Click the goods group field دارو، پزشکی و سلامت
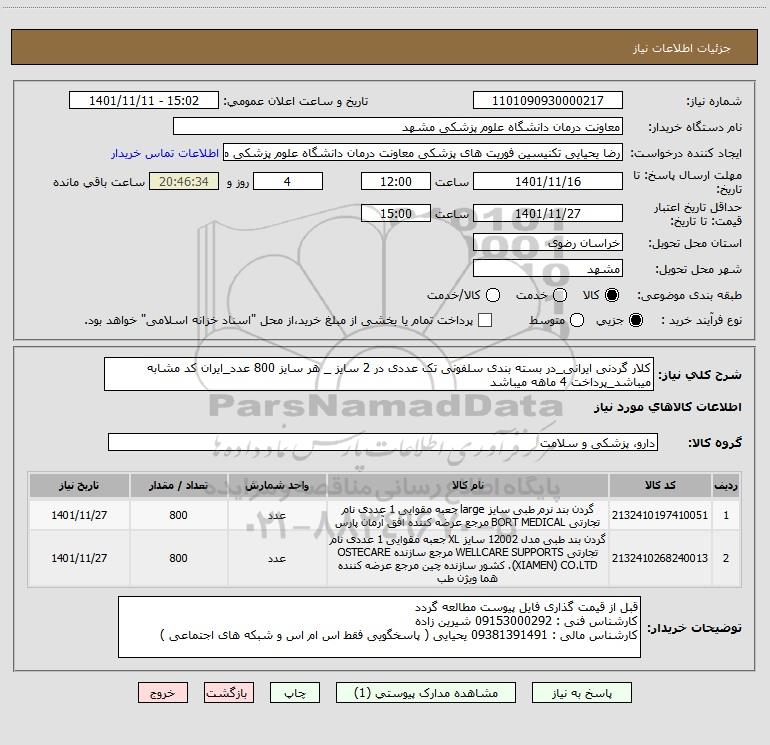770x745 pixels. pyautogui.click(x=383, y=442)
